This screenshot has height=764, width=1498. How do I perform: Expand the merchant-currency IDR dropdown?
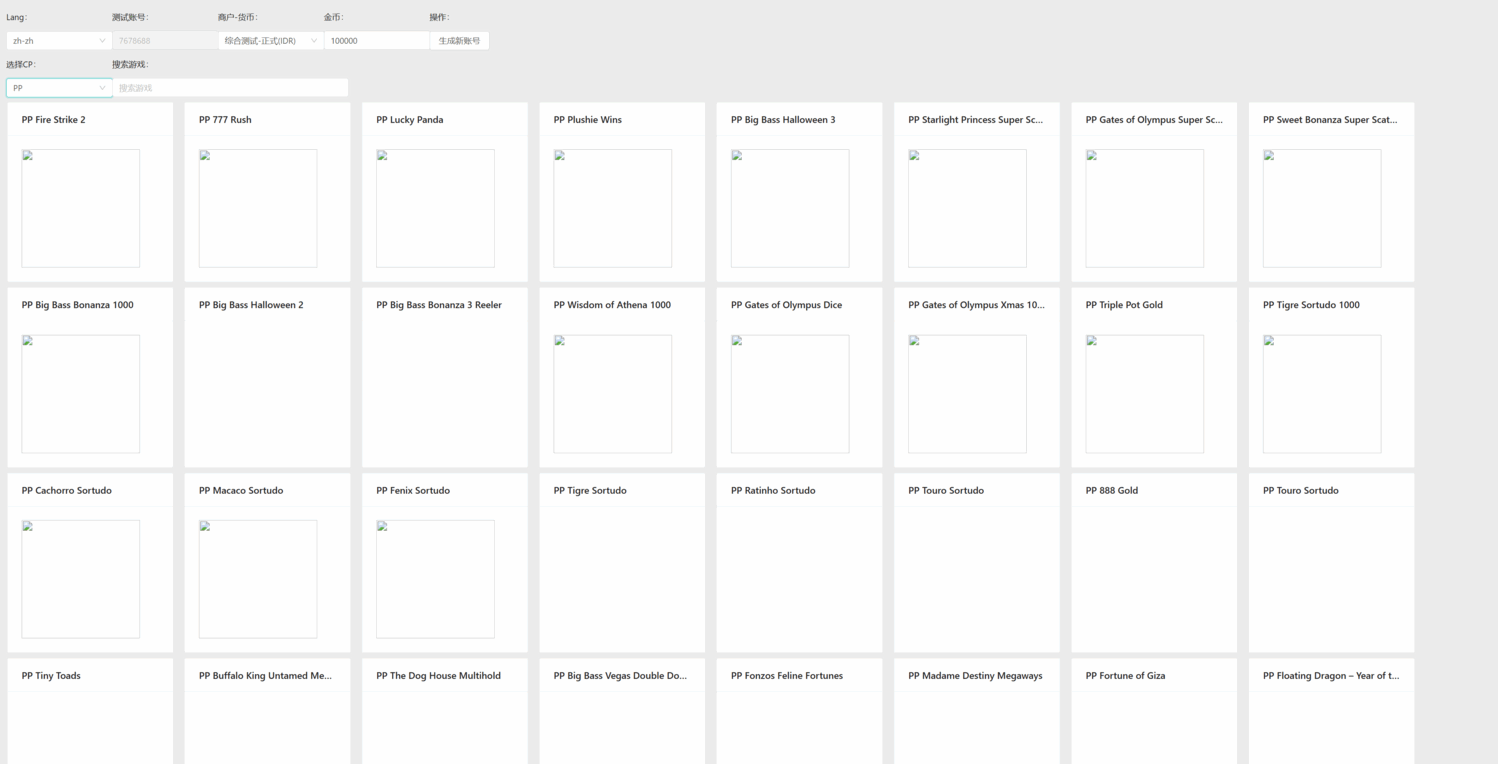click(x=270, y=41)
